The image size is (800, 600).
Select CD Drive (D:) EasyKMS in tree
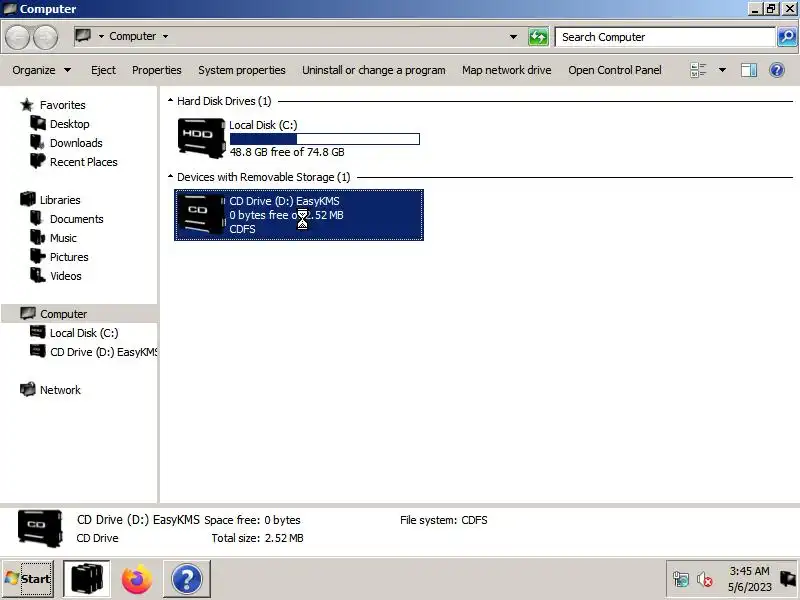tap(104, 352)
